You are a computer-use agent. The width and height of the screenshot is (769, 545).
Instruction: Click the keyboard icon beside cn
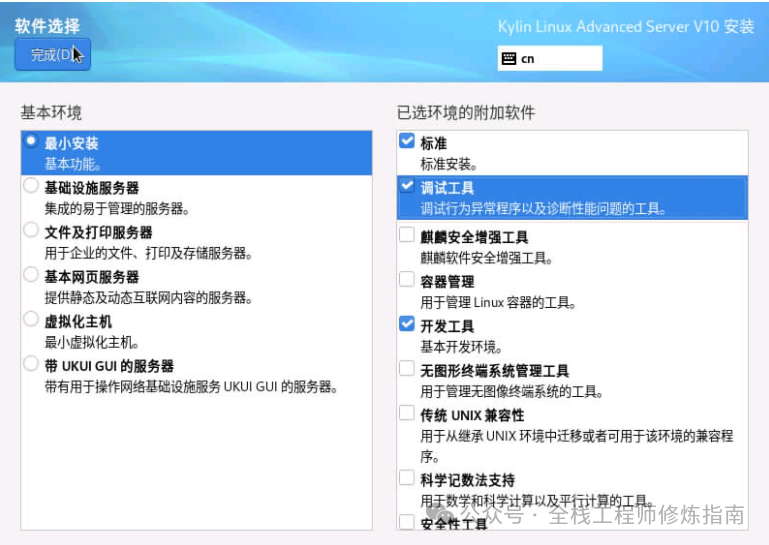coord(509,58)
